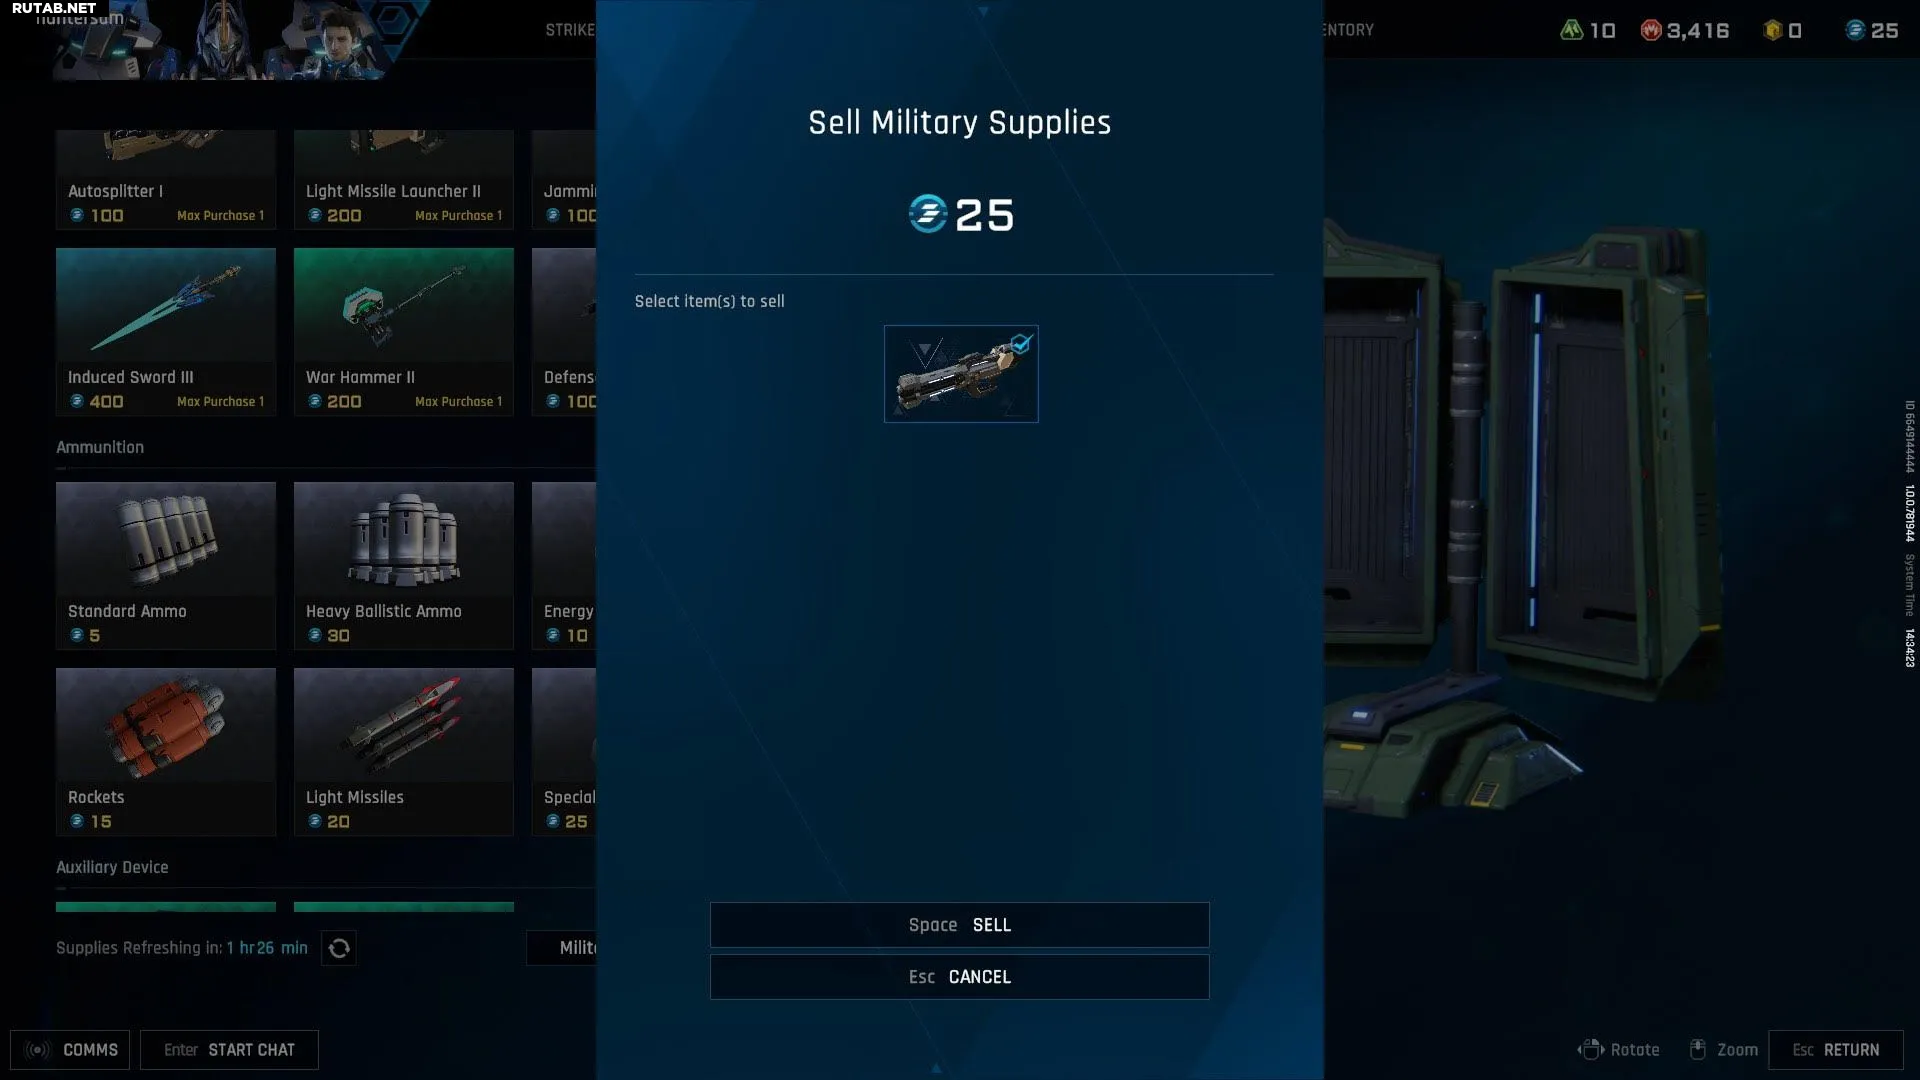
Task: Choose Heavy Ballistic Ammo
Action: tap(404, 566)
